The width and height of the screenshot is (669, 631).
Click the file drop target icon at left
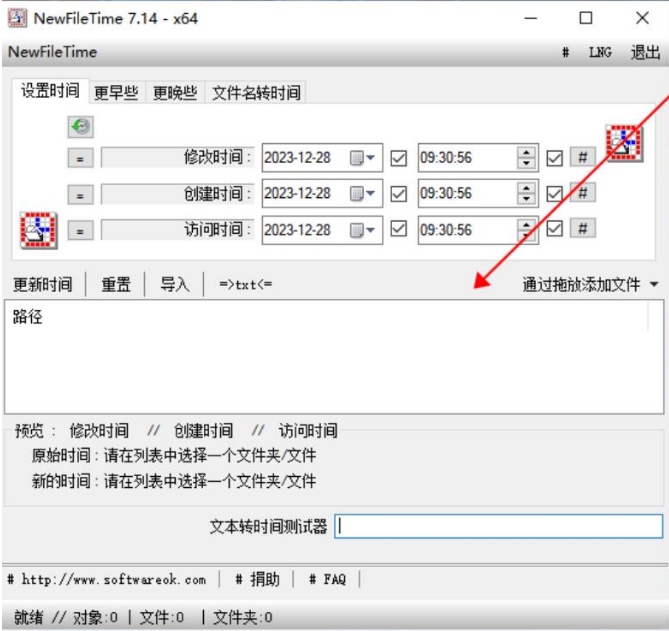click(x=38, y=230)
